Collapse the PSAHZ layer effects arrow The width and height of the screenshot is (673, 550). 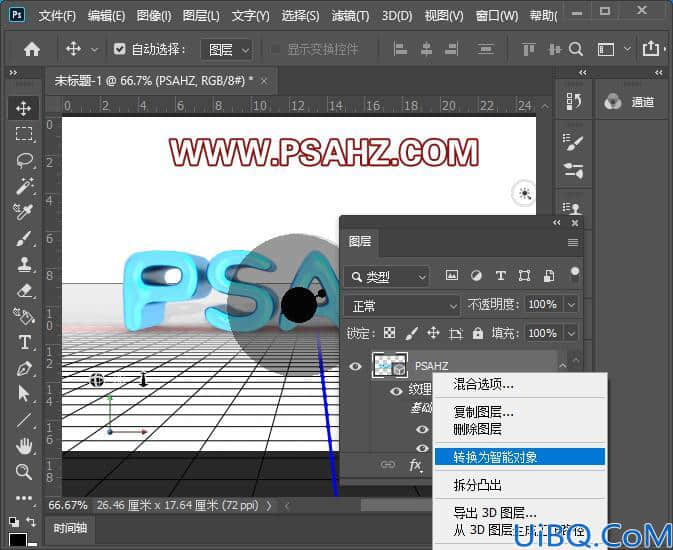[x=563, y=366]
